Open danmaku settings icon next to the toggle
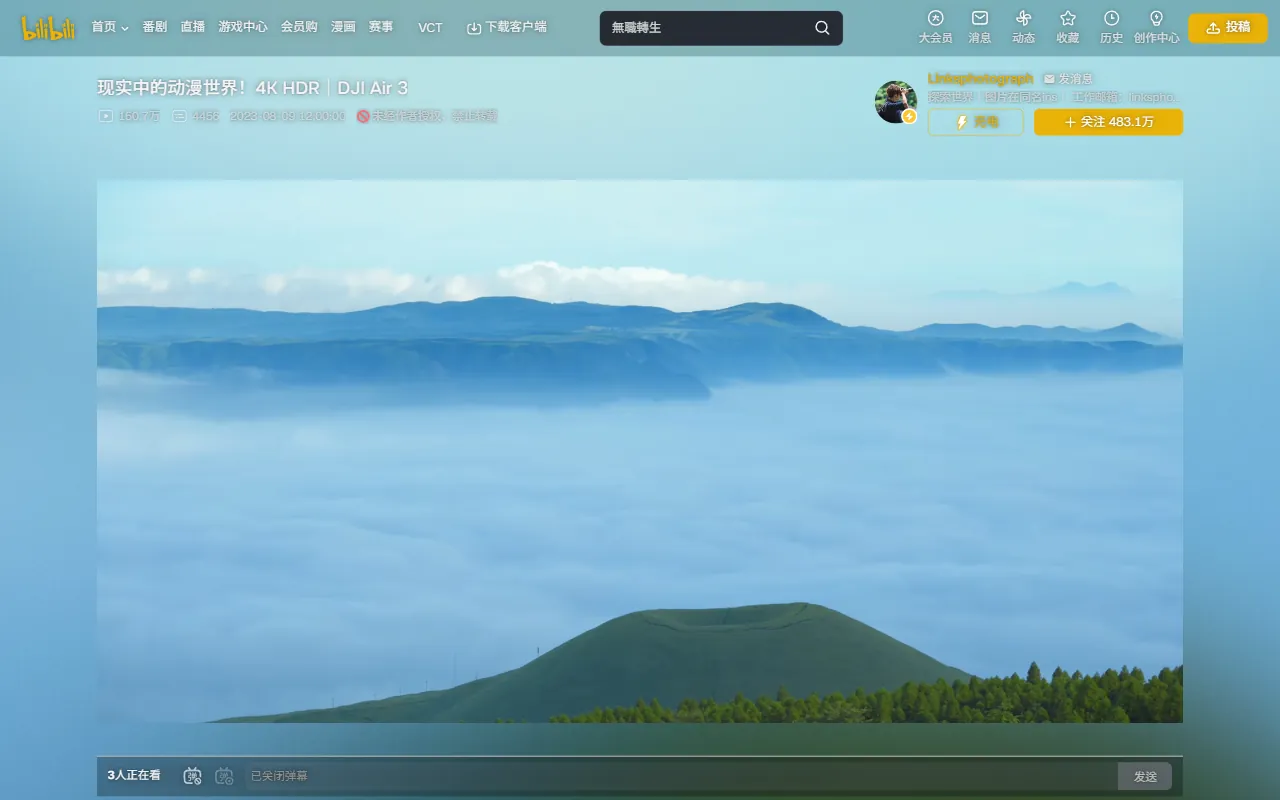1280x800 pixels. (x=224, y=776)
